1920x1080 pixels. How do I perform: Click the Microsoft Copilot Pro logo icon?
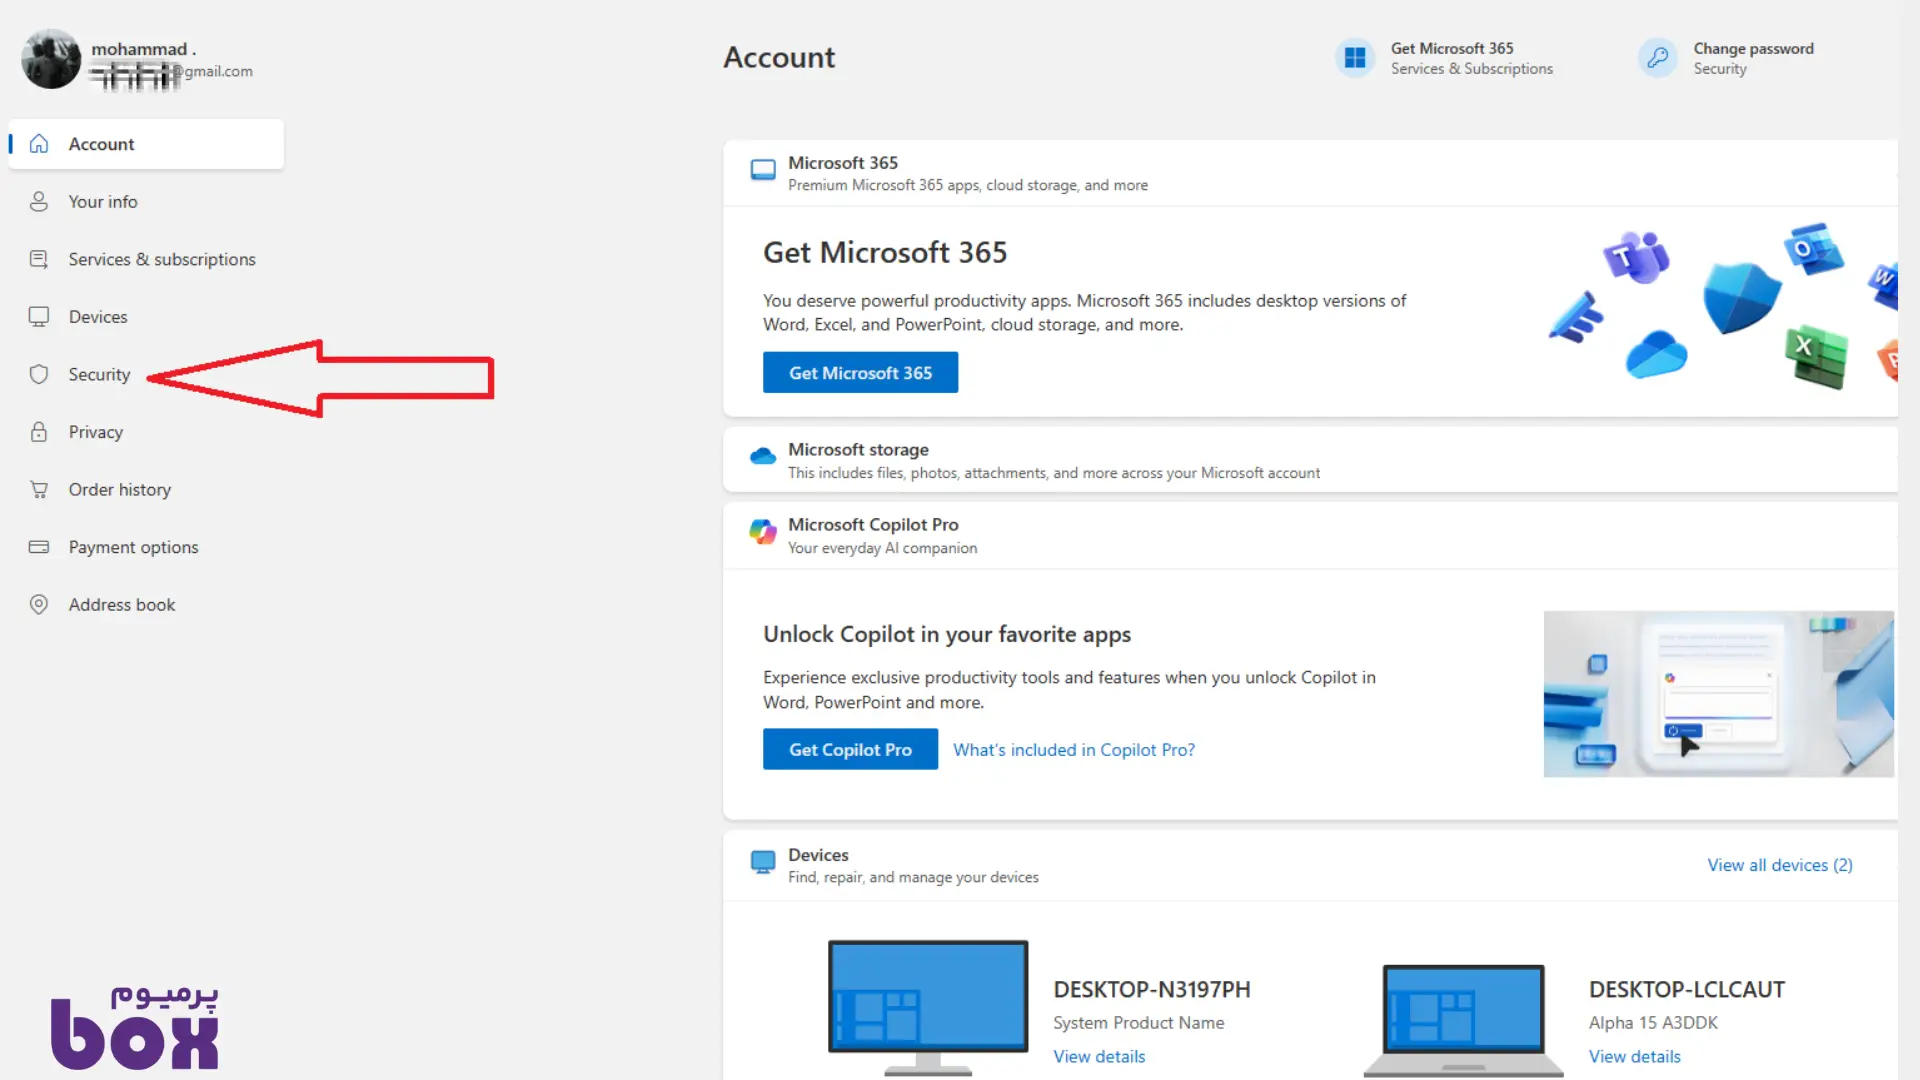[763, 532]
